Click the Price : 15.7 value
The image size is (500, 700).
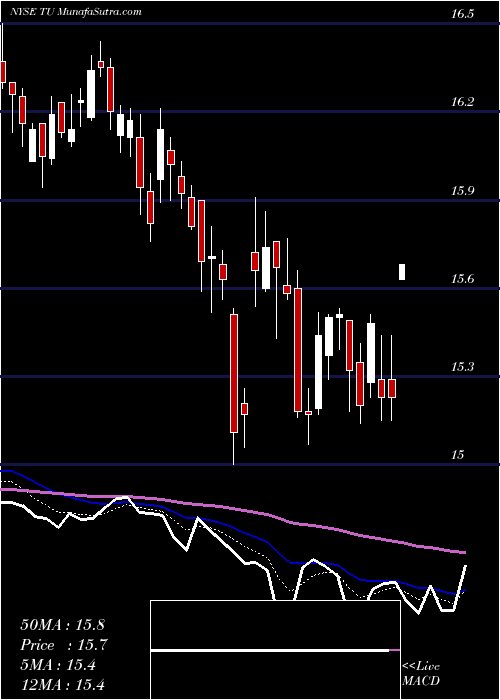(64, 645)
